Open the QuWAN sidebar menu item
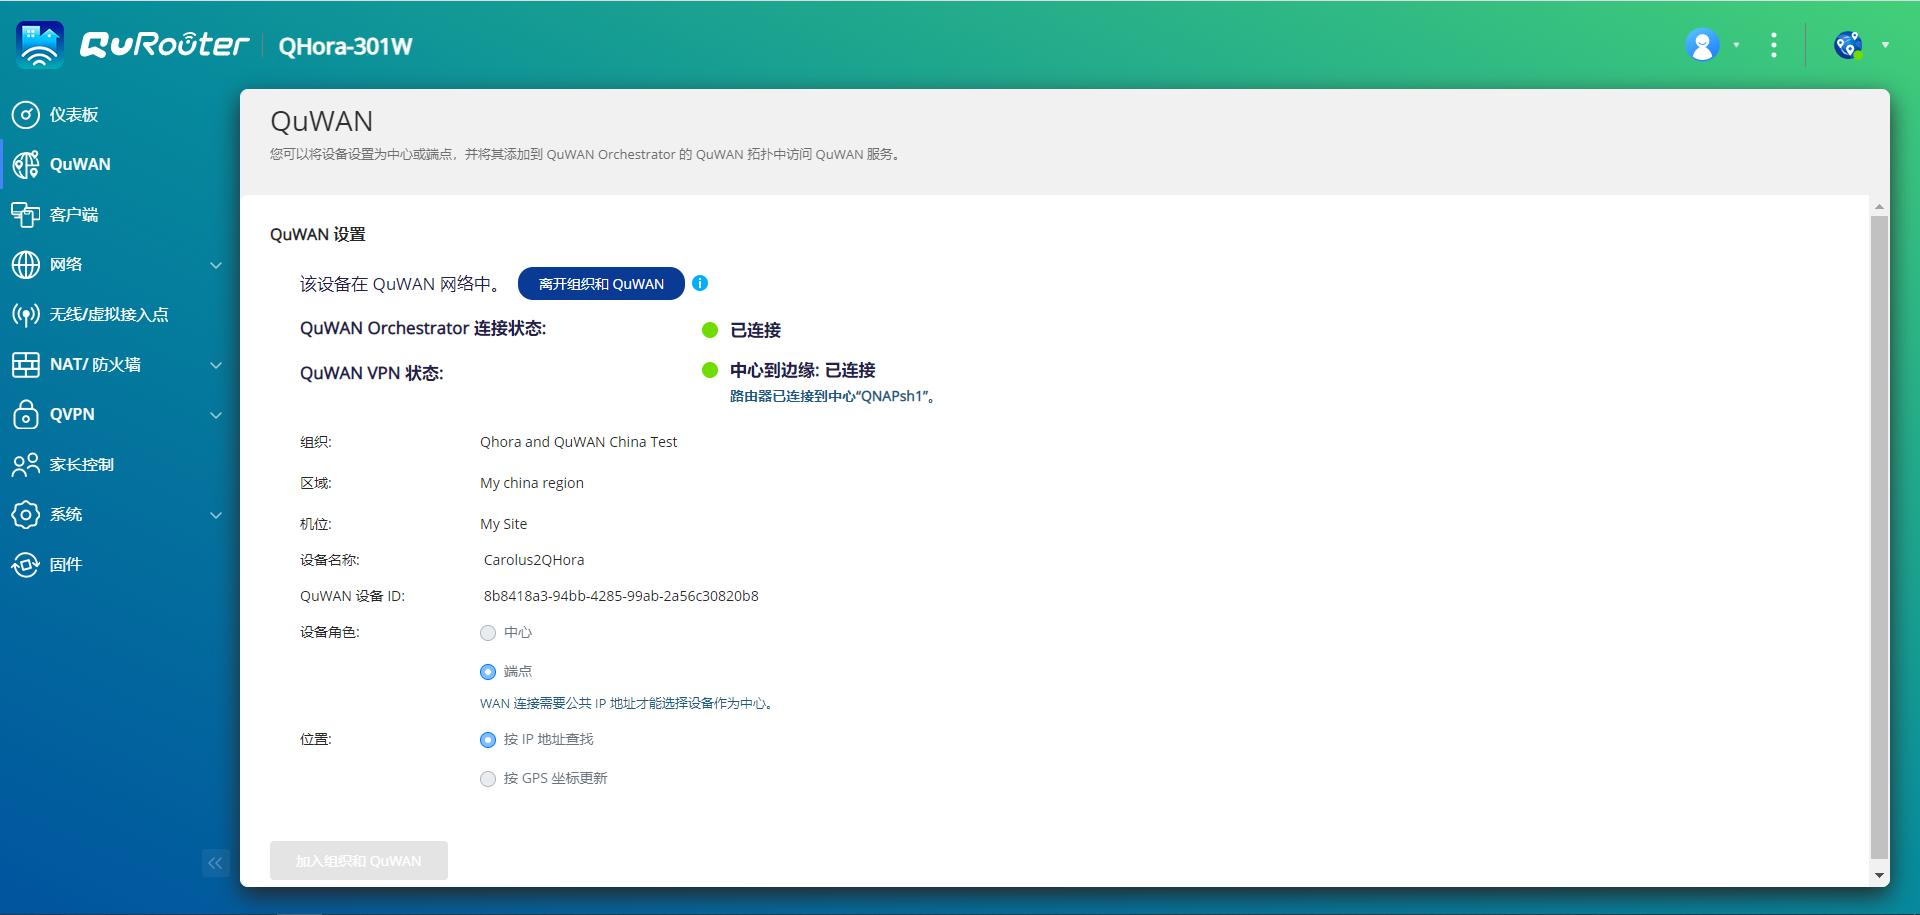Viewport: 1920px width, 915px height. coord(80,165)
